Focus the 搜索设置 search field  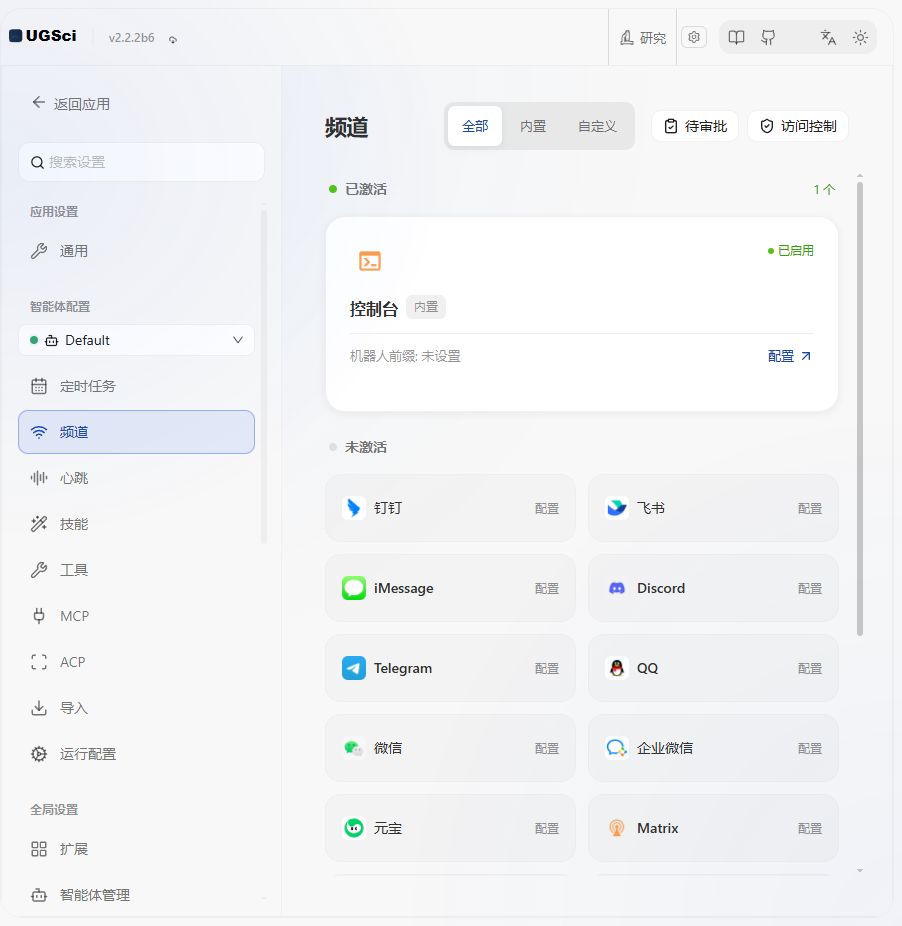[x=141, y=162]
